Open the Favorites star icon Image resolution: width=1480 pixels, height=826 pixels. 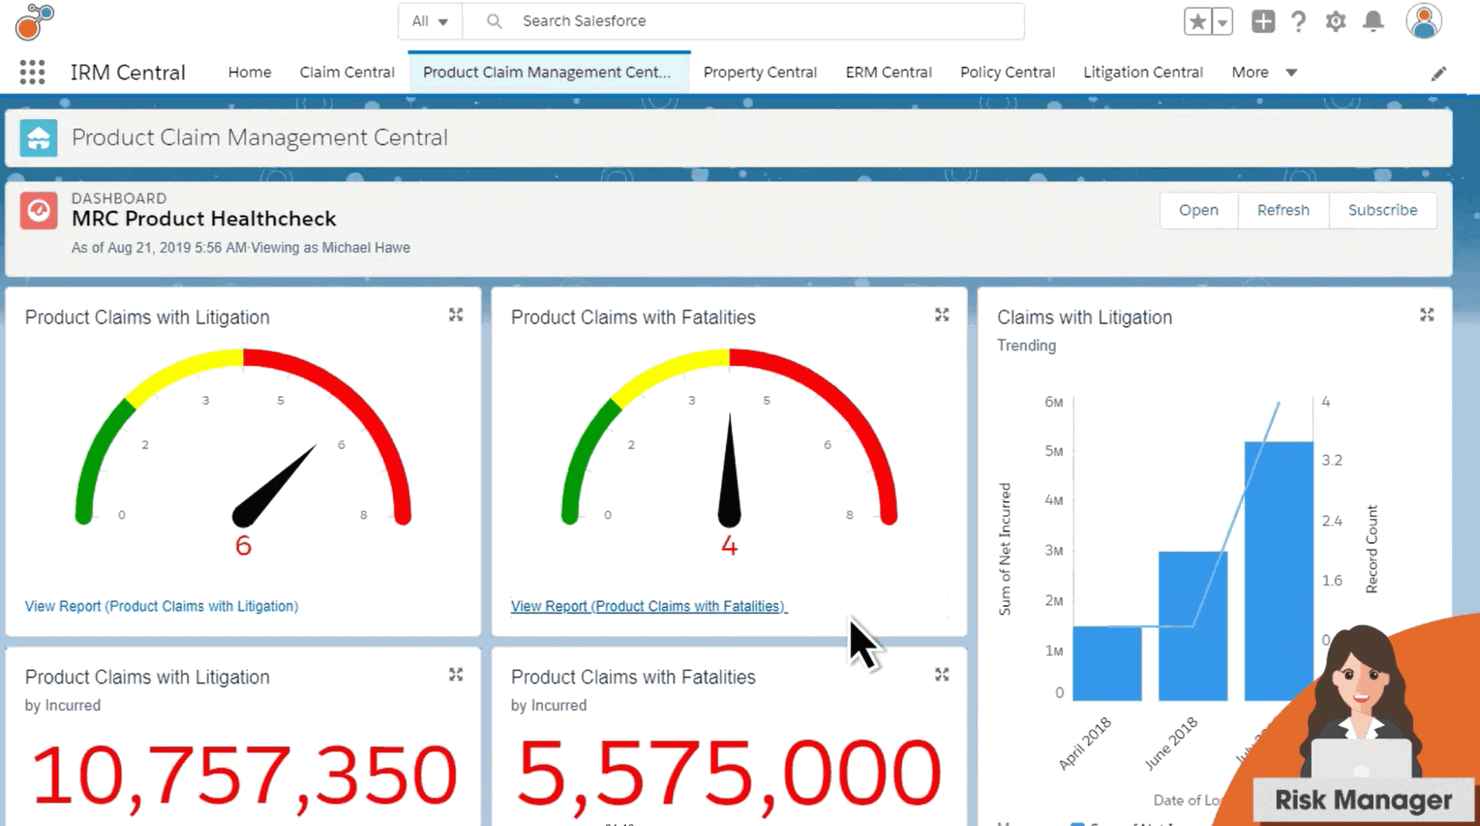tap(1197, 21)
